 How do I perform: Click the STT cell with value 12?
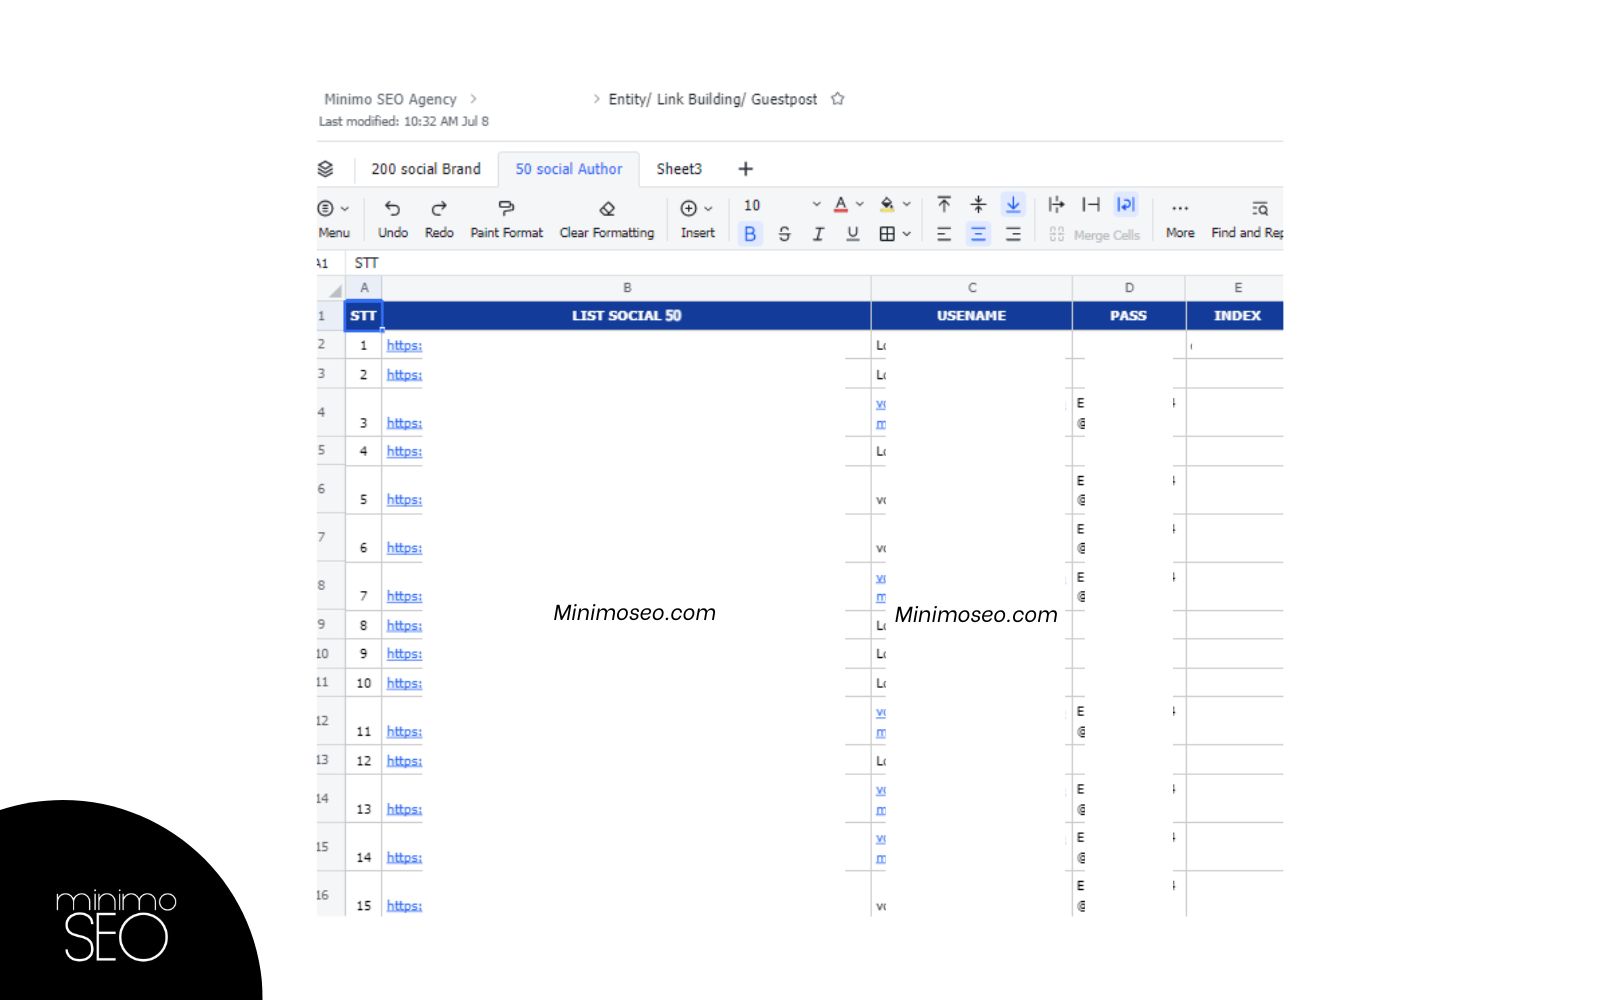[x=364, y=761]
